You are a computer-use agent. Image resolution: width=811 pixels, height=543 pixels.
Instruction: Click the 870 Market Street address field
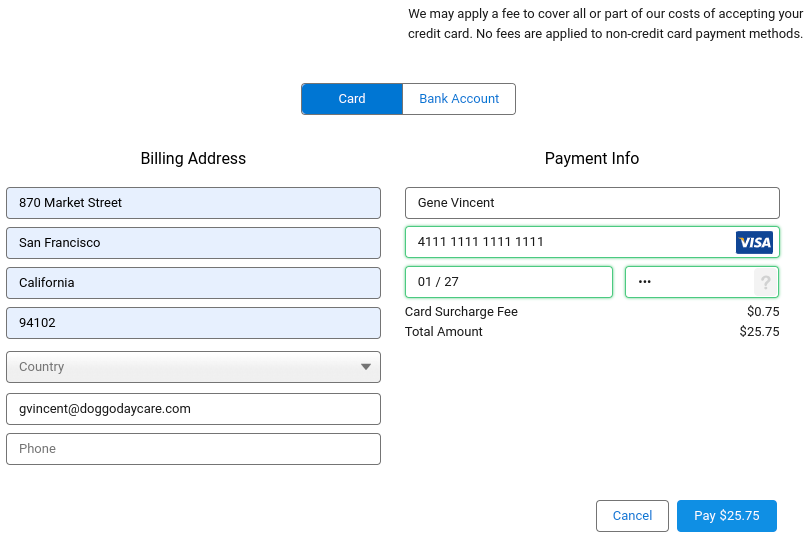point(193,203)
